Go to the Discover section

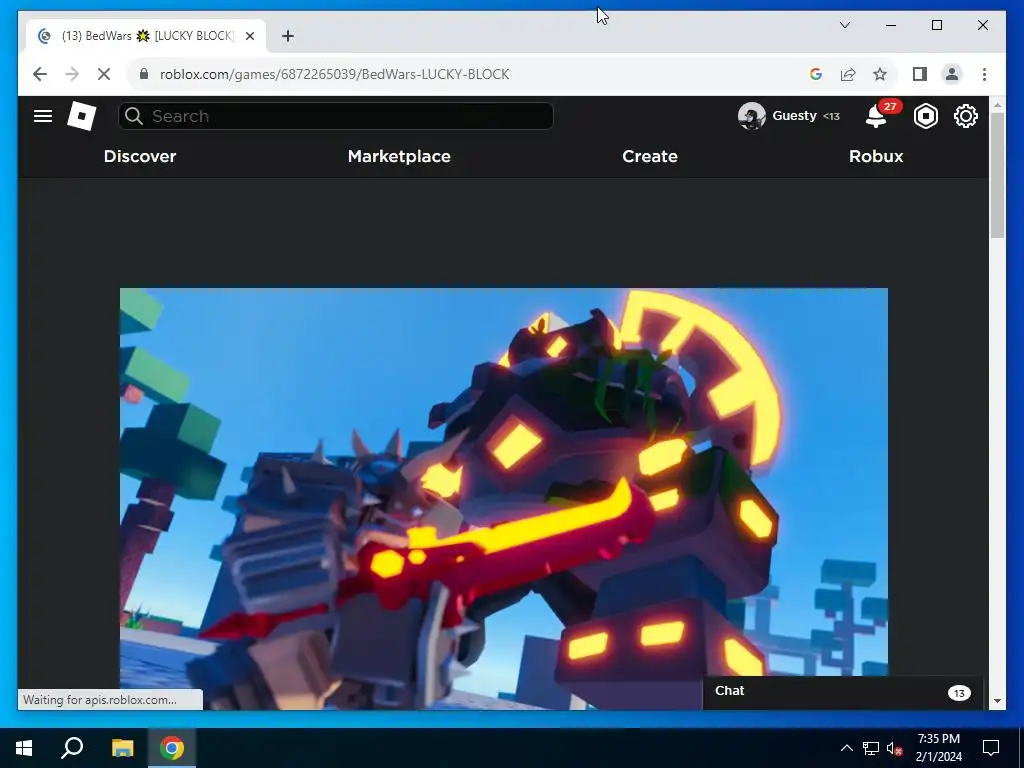[x=140, y=156]
